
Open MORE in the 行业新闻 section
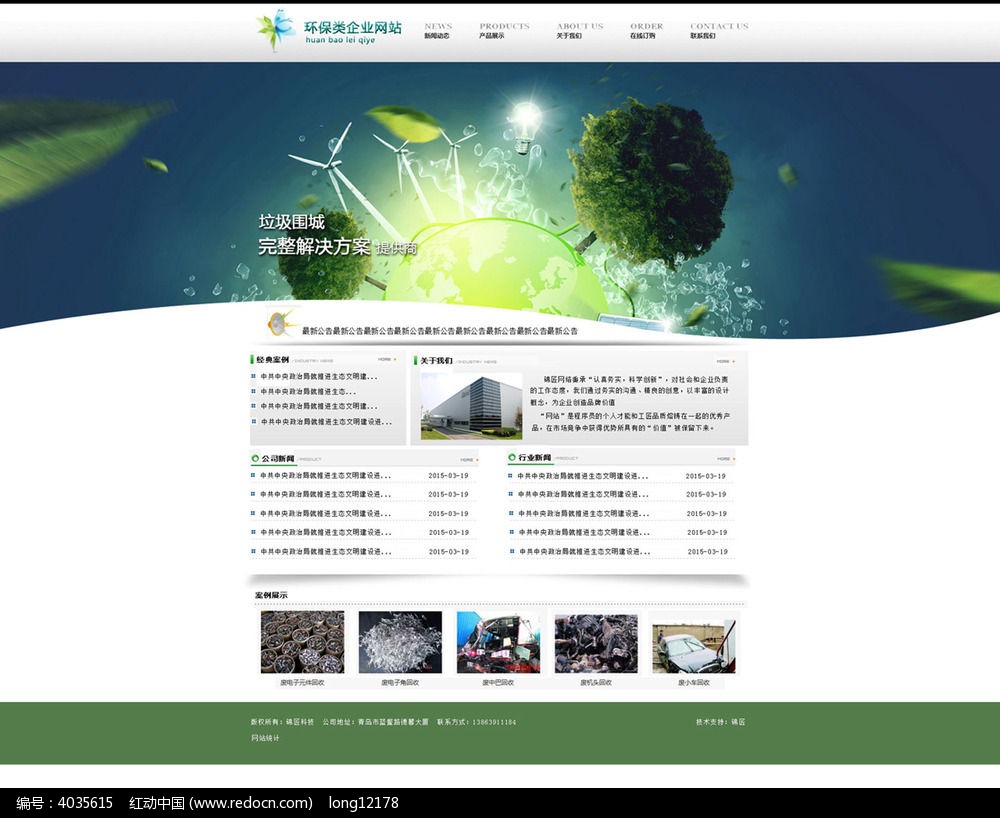click(x=725, y=459)
